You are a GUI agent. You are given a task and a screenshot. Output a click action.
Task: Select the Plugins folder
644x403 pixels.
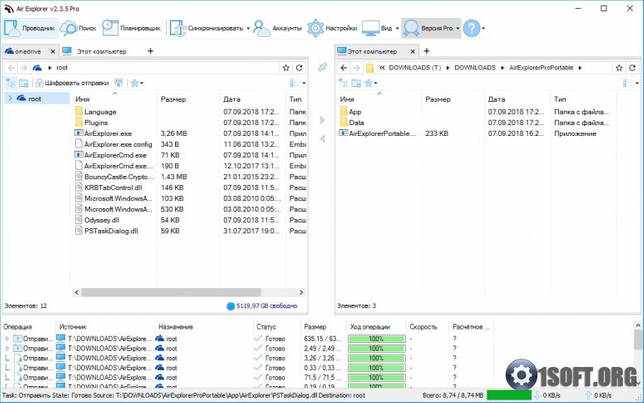click(96, 122)
